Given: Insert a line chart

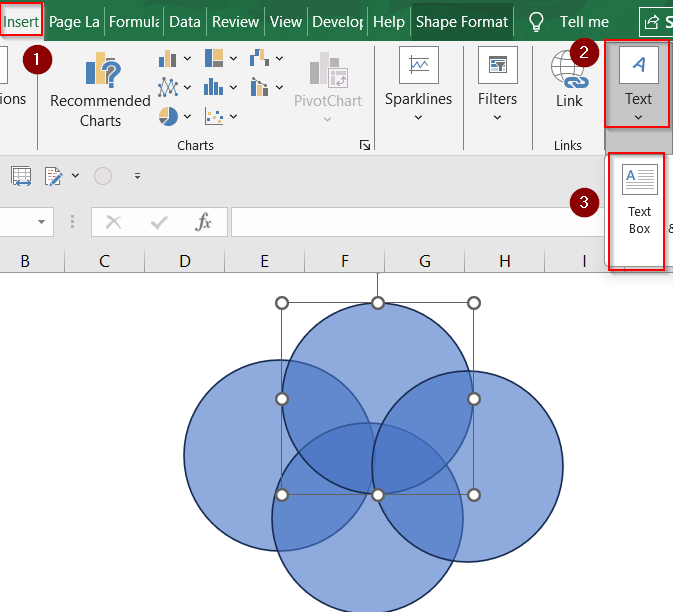Looking at the screenshot, I should [168, 87].
